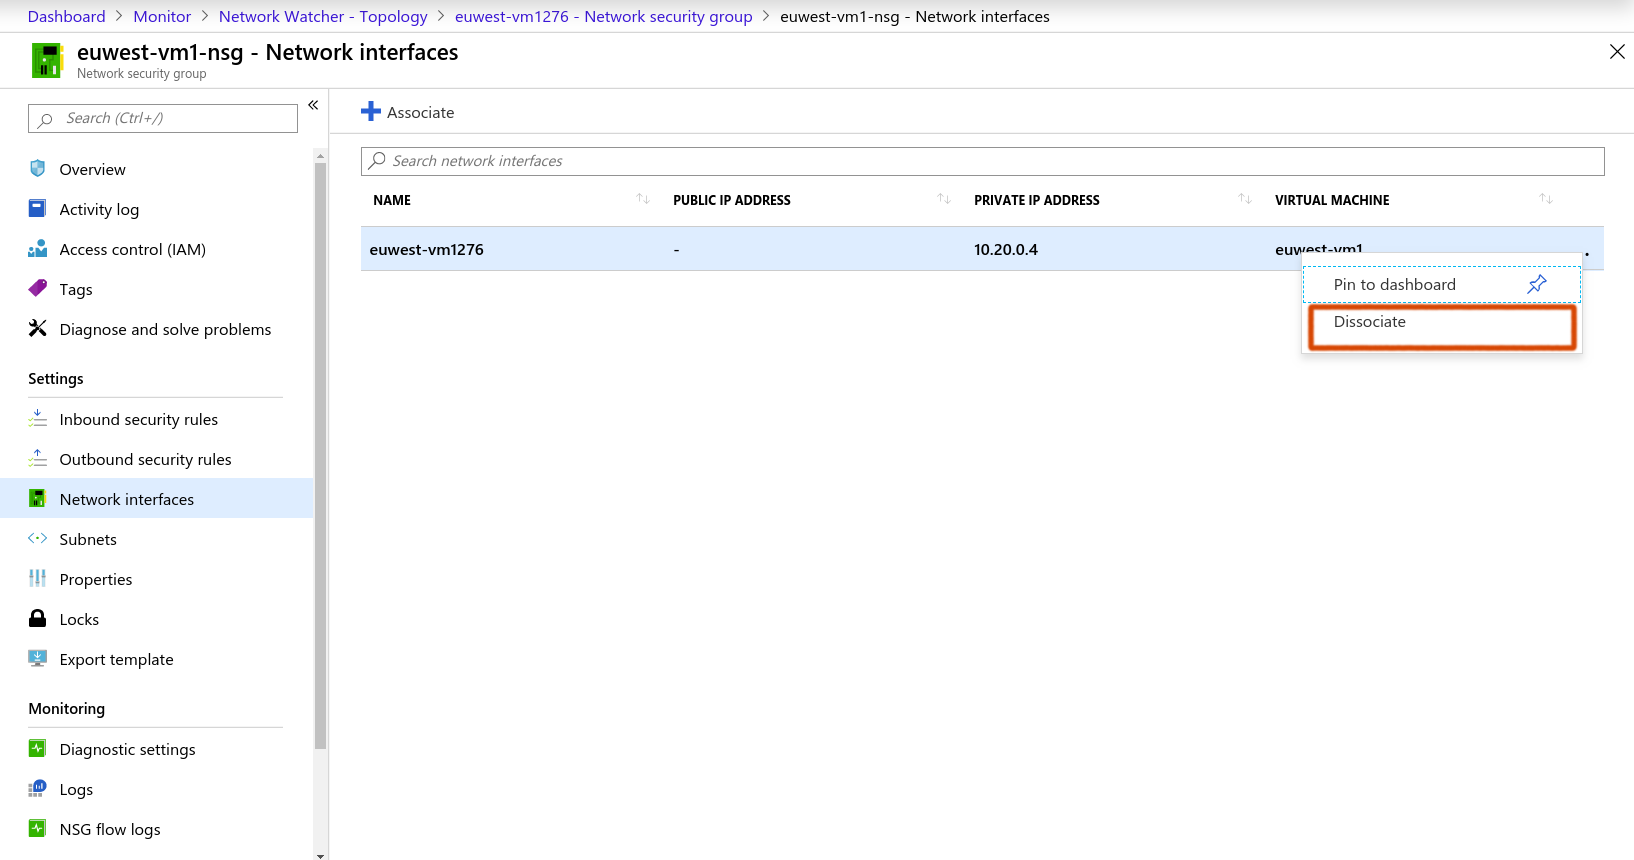Image resolution: width=1634 pixels, height=860 pixels.
Task: Sort by PUBLIC IP ADDRESS column arrows
Action: [x=944, y=199]
